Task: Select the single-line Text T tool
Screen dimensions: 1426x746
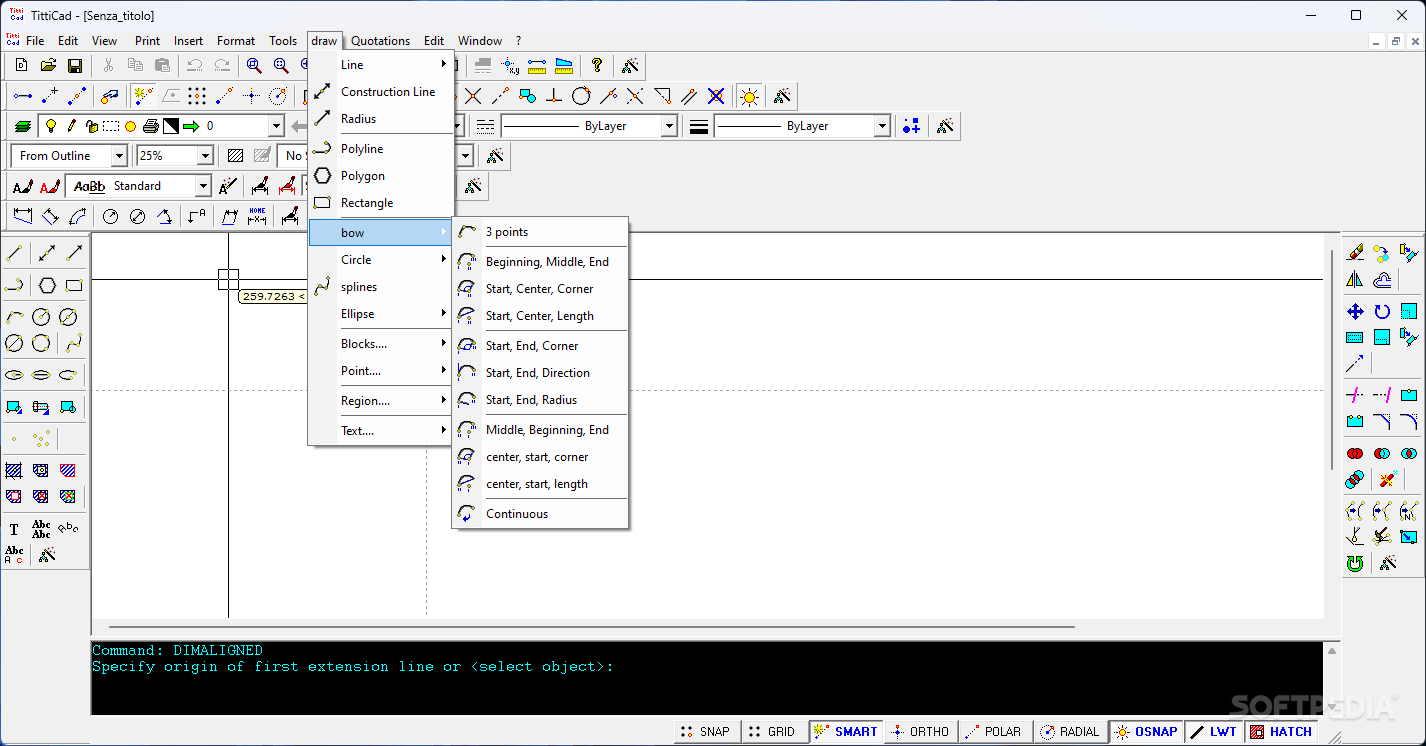Action: (x=14, y=530)
